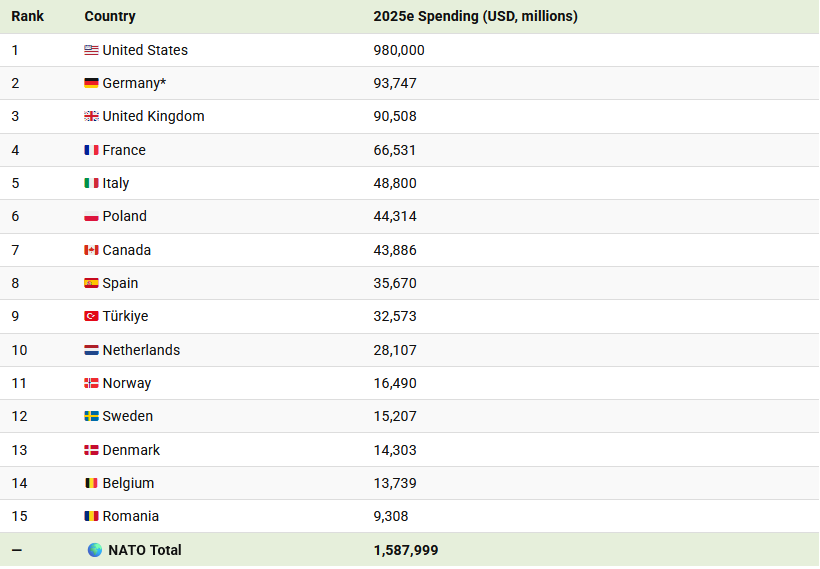
Task: Click the United States flag icon
Action: (x=91, y=50)
